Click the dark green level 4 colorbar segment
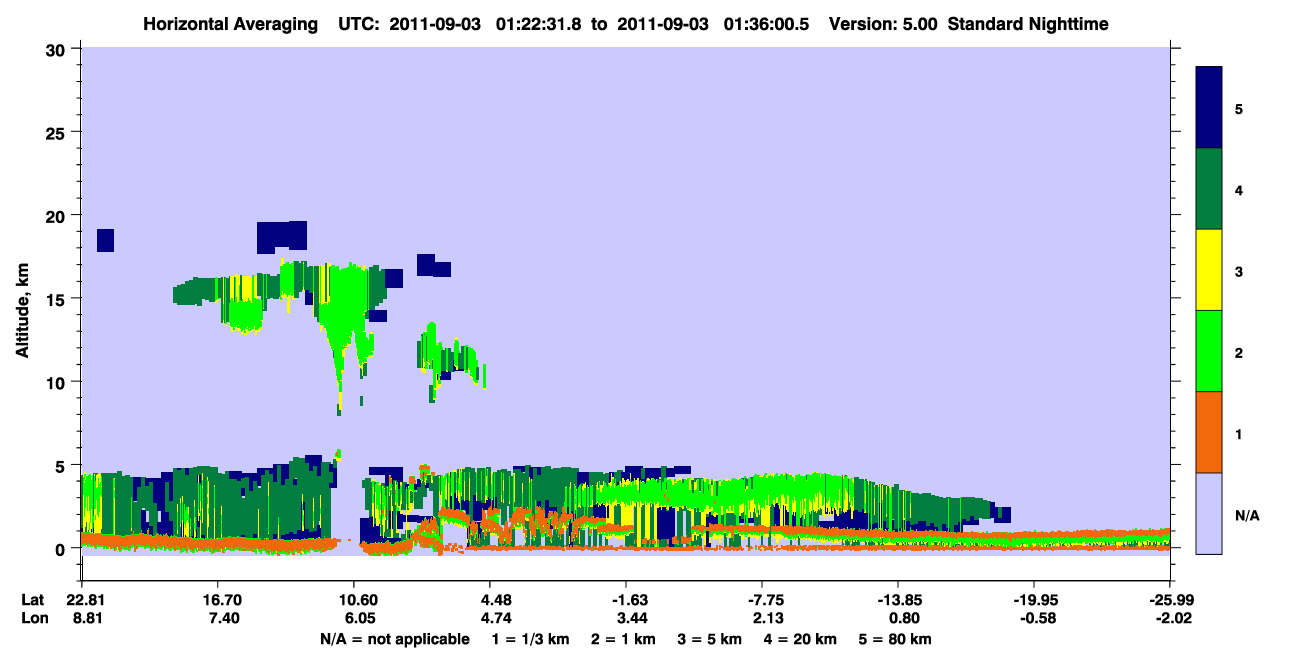This screenshot has width=1300, height=667. (1209, 189)
